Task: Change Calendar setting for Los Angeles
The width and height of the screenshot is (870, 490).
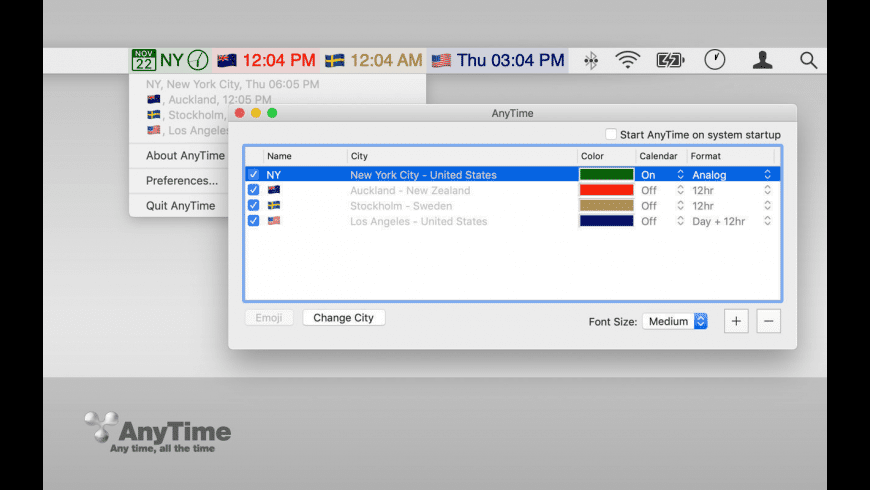Action: [x=662, y=221]
